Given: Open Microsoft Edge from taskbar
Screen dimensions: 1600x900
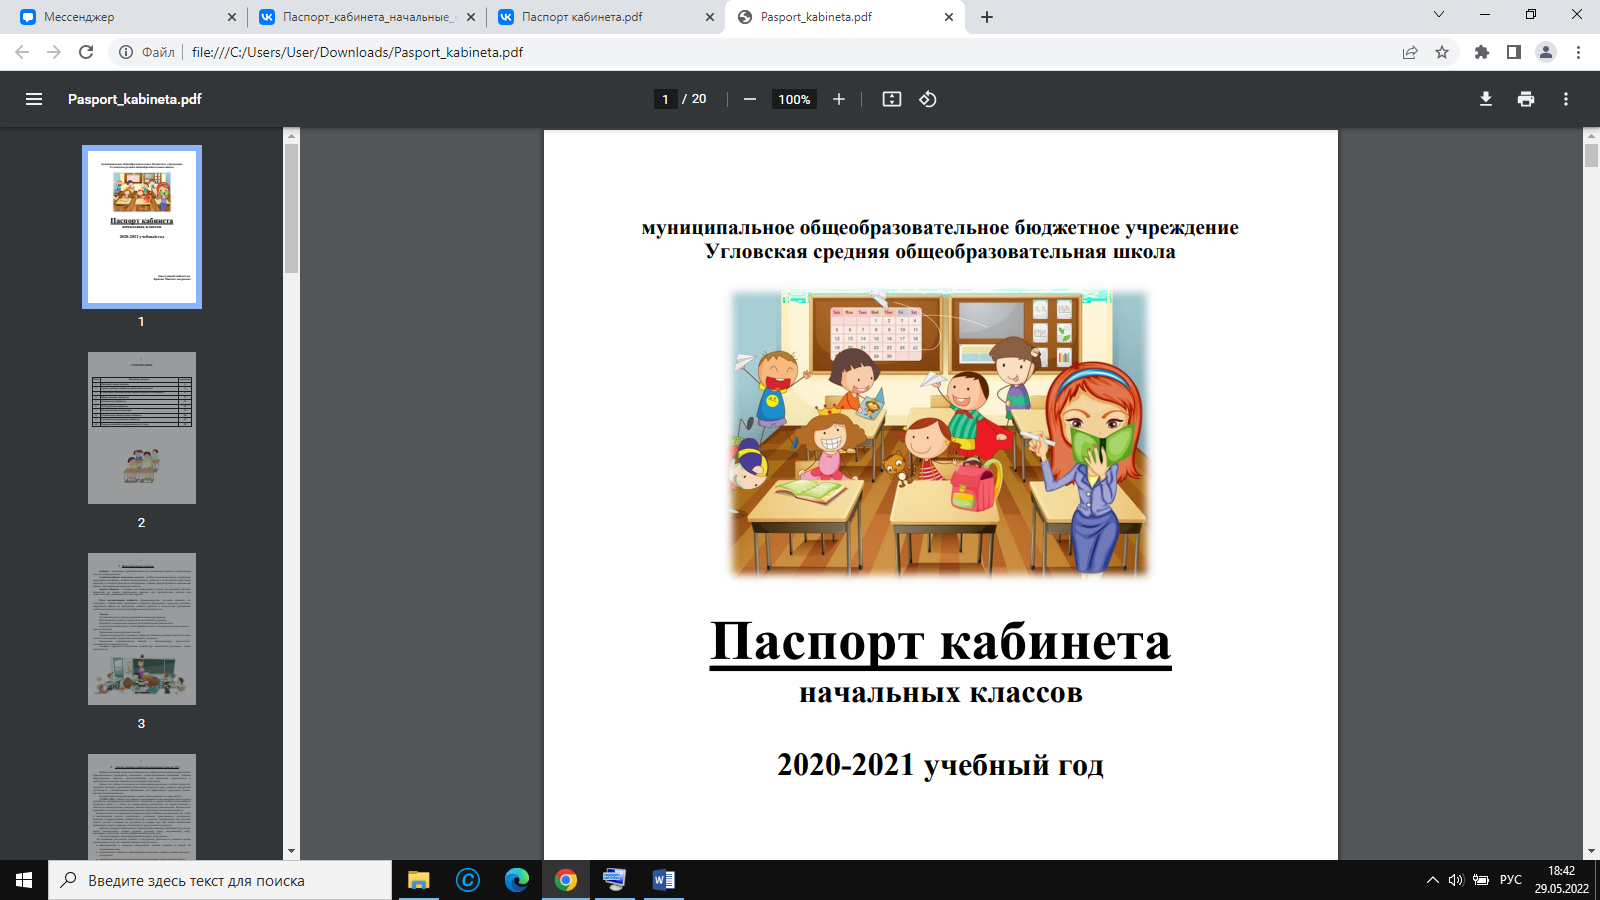Looking at the screenshot, I should (517, 880).
